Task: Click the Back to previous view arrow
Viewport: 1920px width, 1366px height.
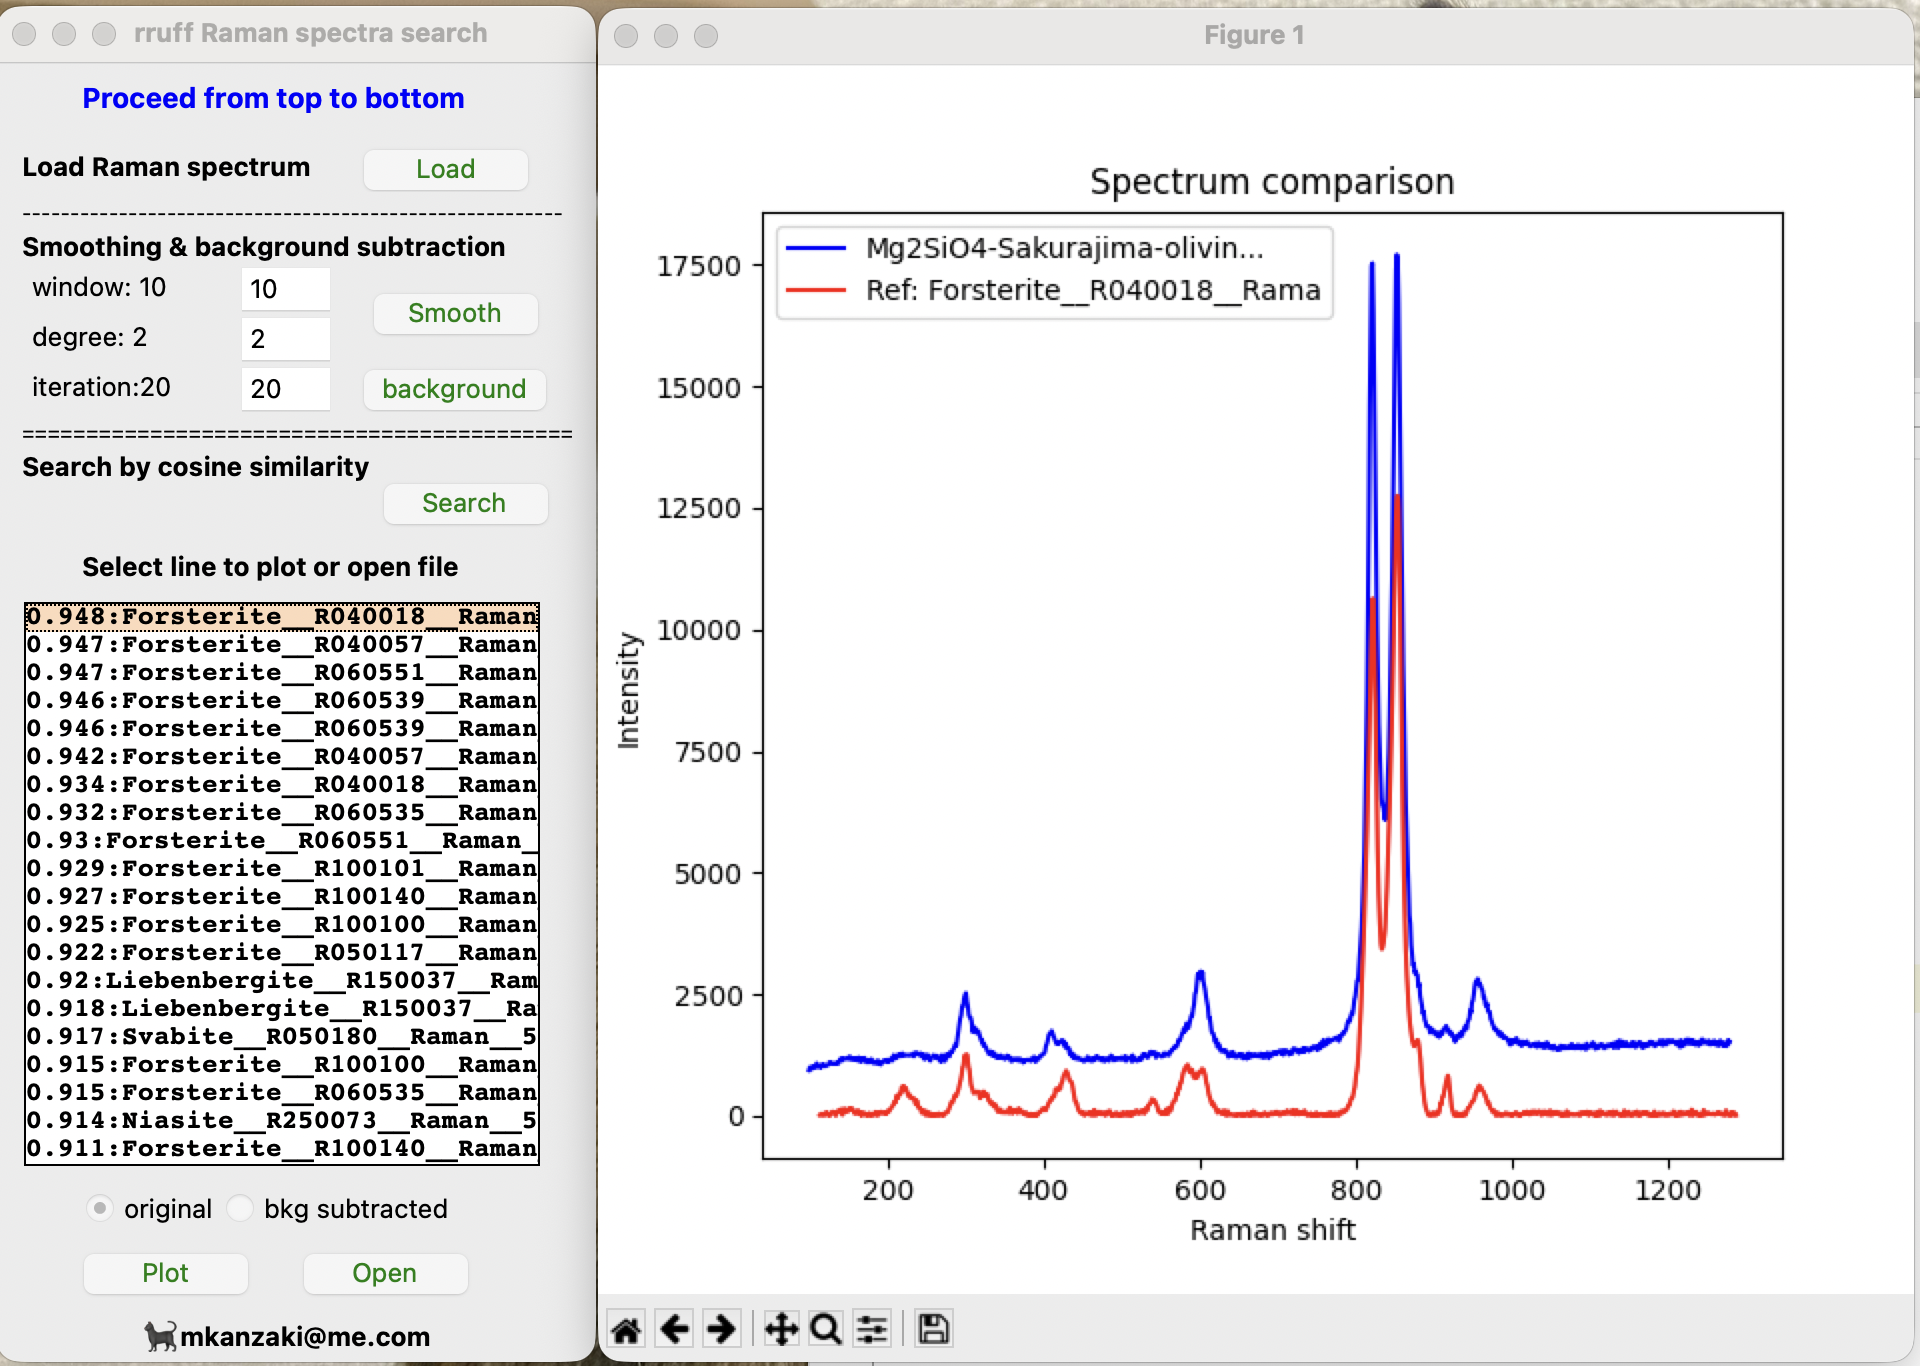Action: pyautogui.click(x=675, y=1330)
